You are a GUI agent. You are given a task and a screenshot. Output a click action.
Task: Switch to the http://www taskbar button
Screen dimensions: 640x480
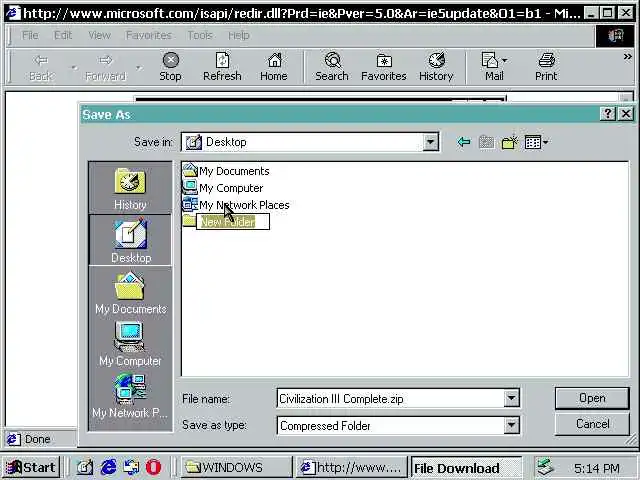[x=351, y=467]
